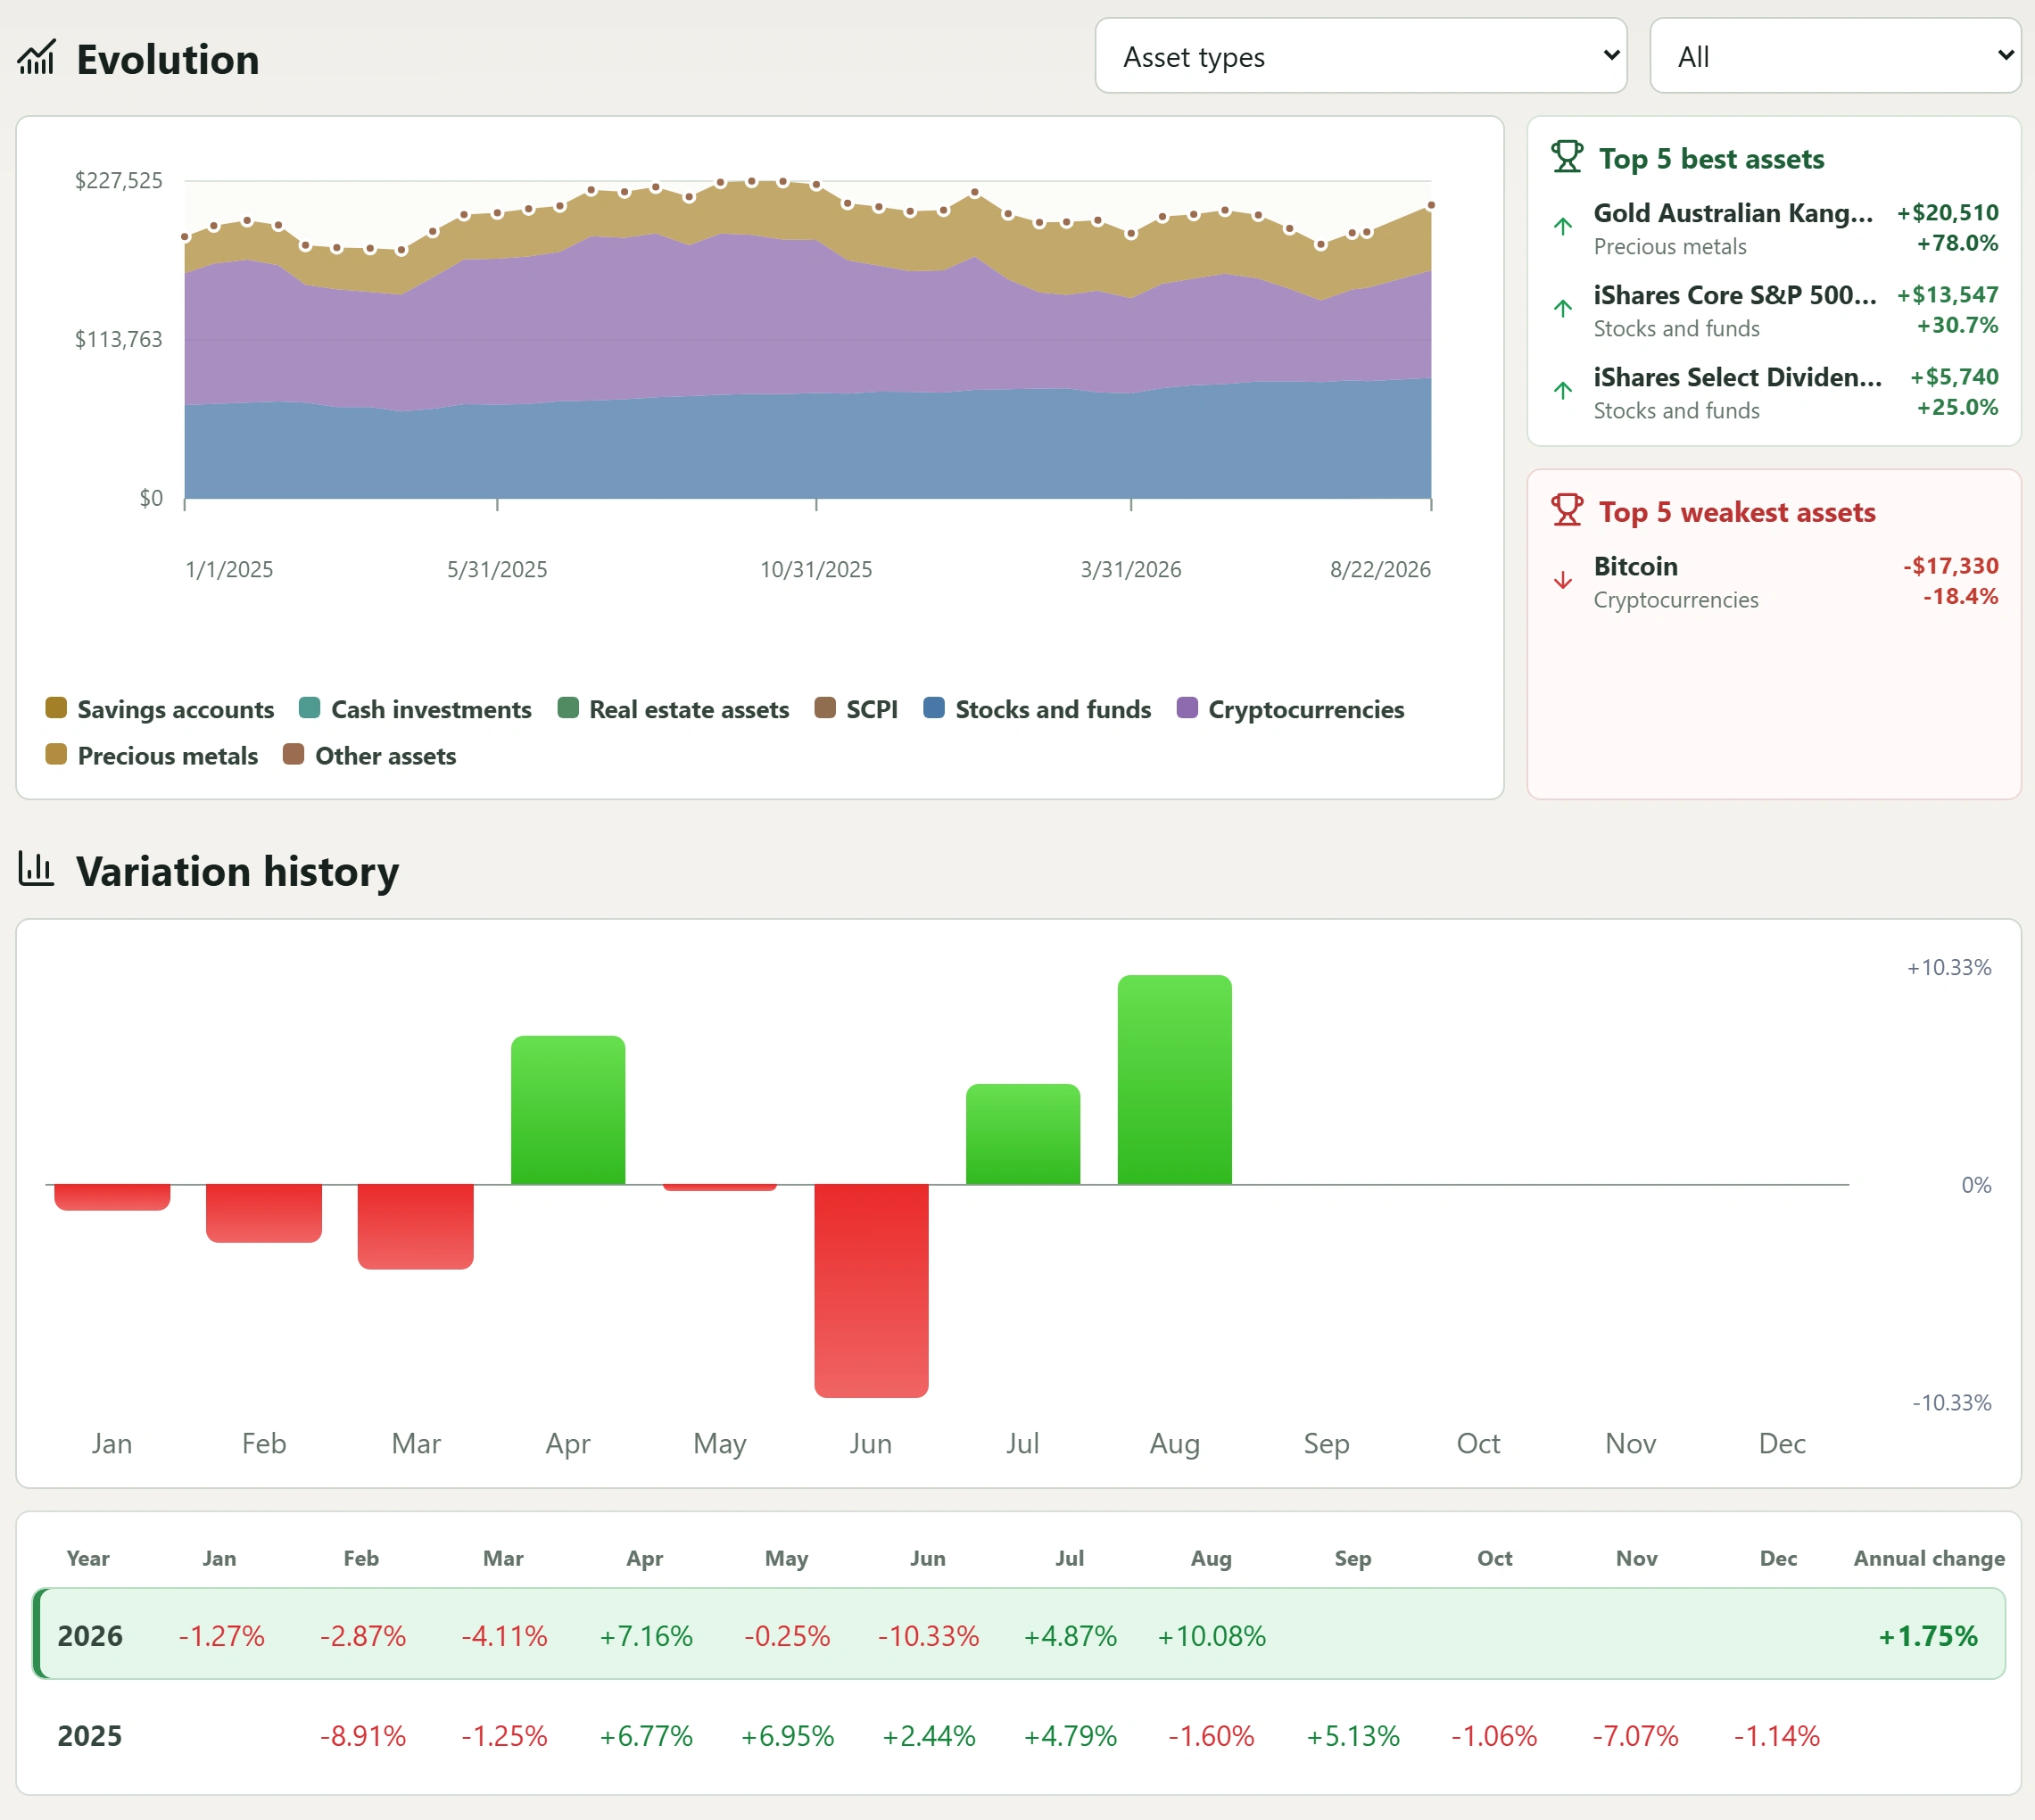Select the 2025 year row

(x=1019, y=1736)
